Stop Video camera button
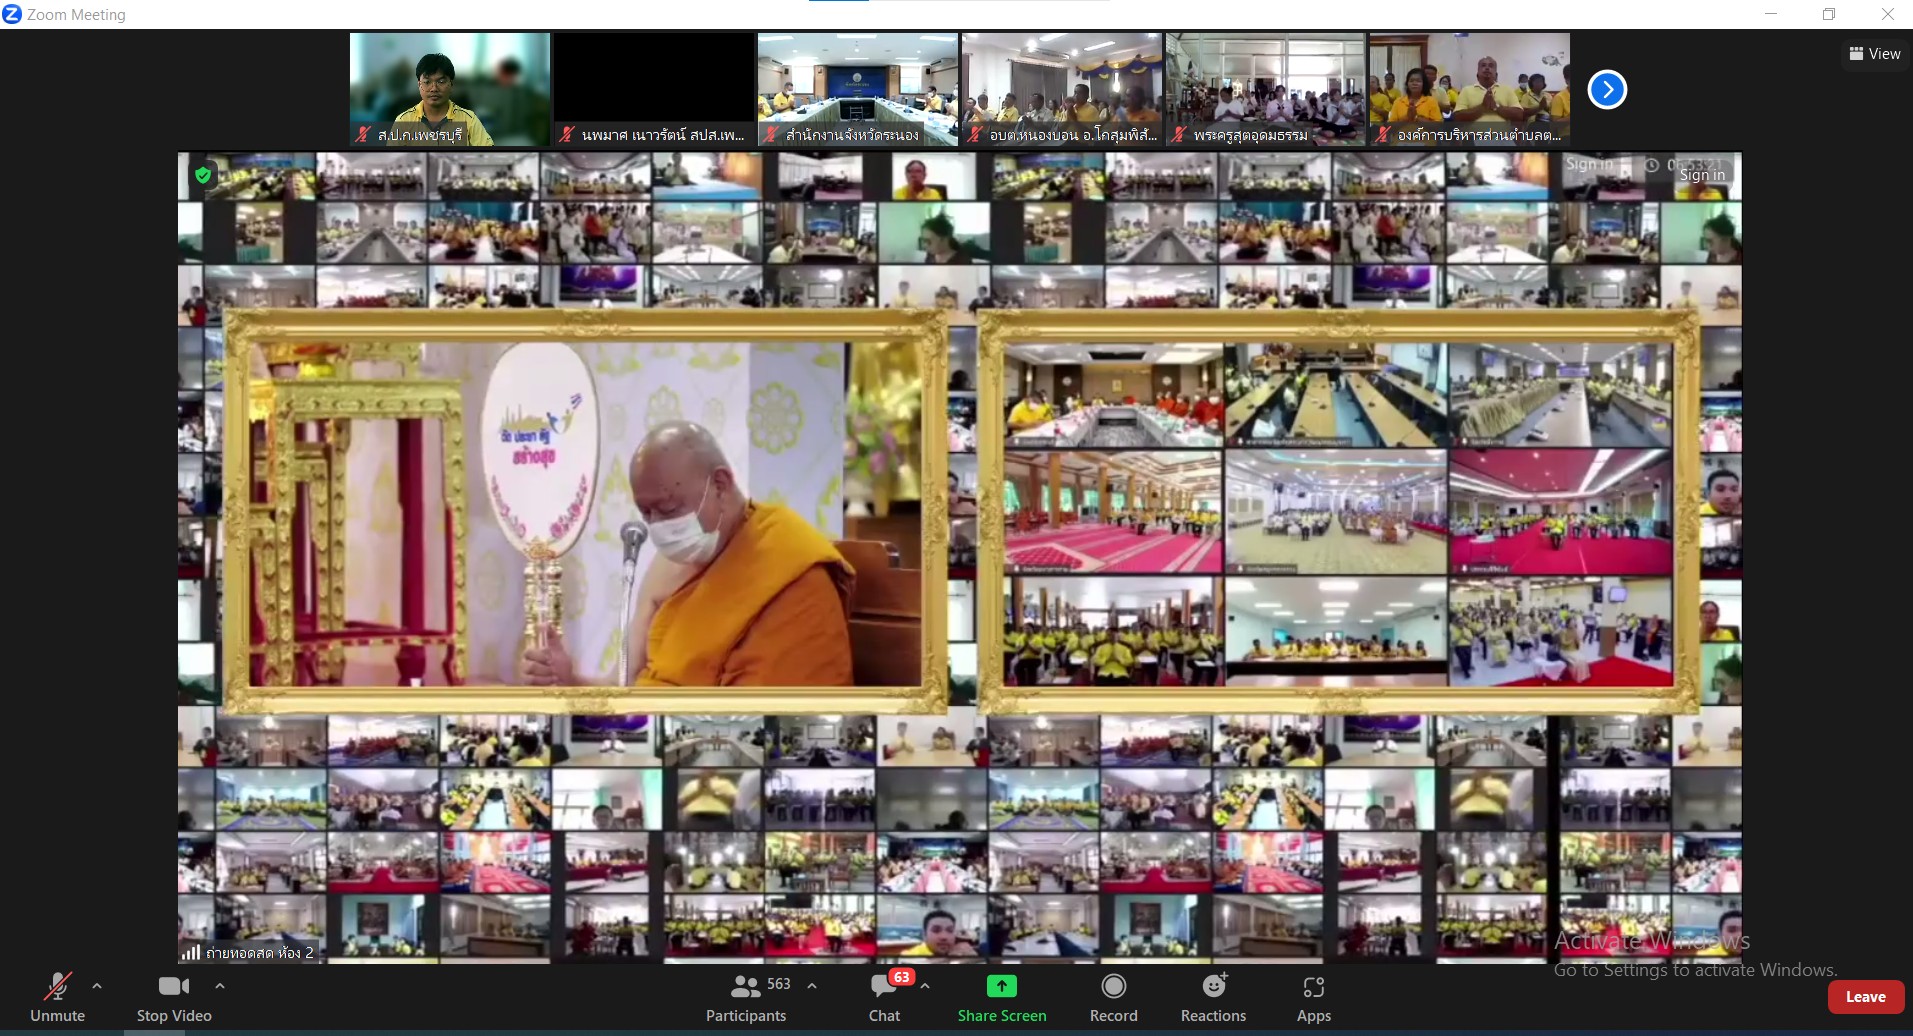Screen dimensions: 1913x1036 tap(174, 998)
